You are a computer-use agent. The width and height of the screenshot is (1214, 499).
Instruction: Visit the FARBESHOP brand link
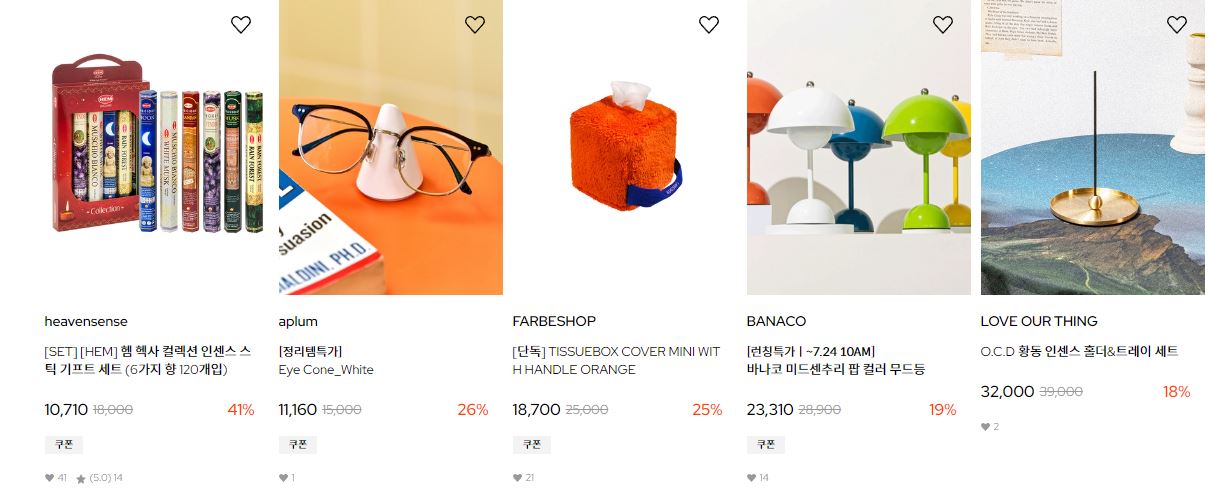(554, 321)
